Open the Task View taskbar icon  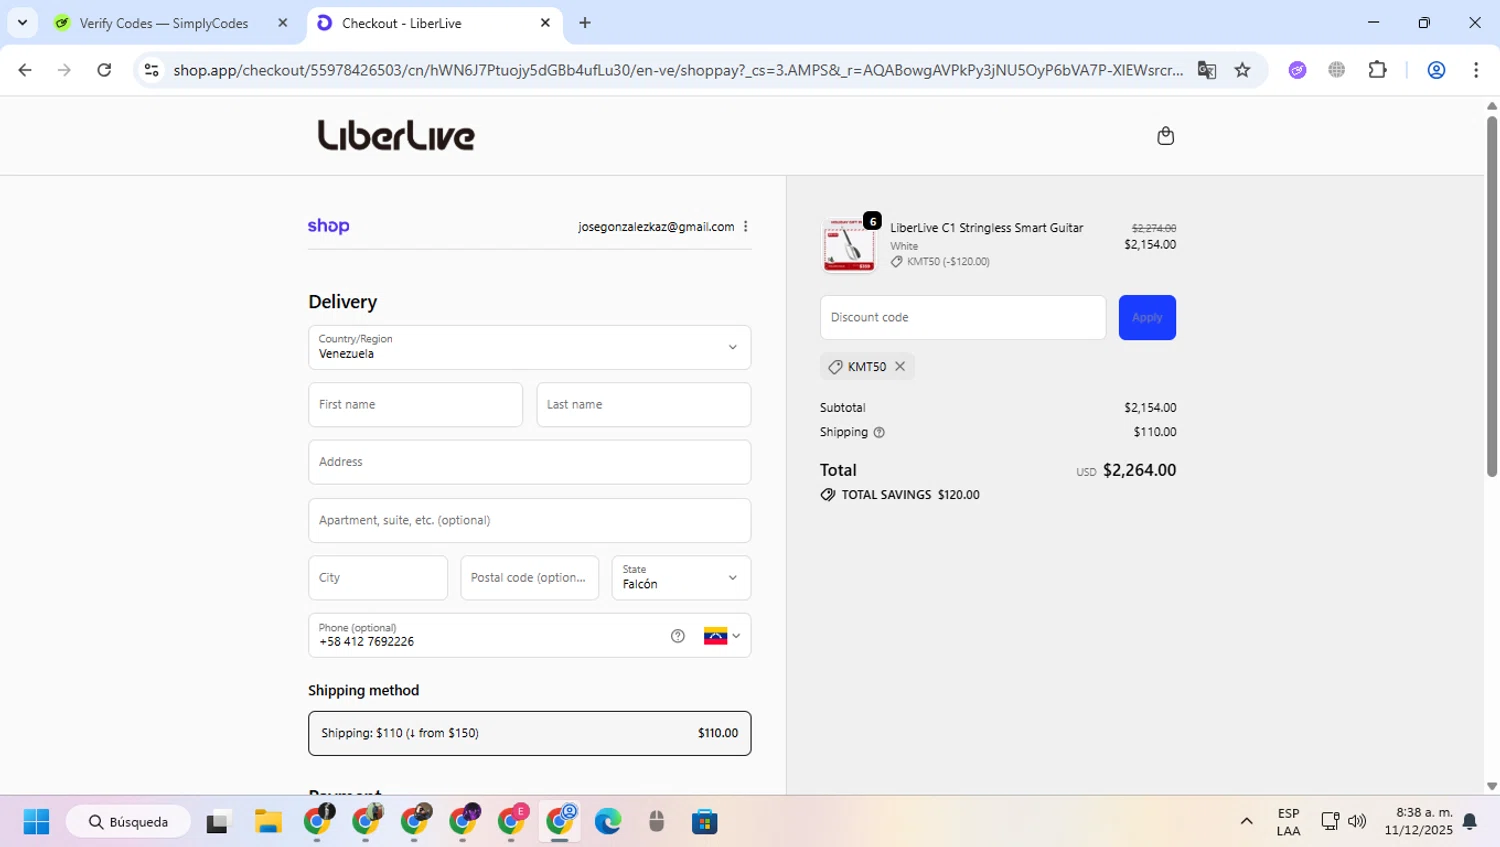pos(217,822)
